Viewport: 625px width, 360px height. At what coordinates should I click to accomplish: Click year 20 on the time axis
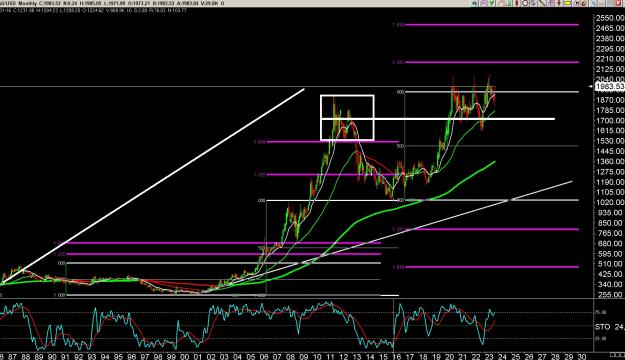pyautogui.click(x=450, y=356)
